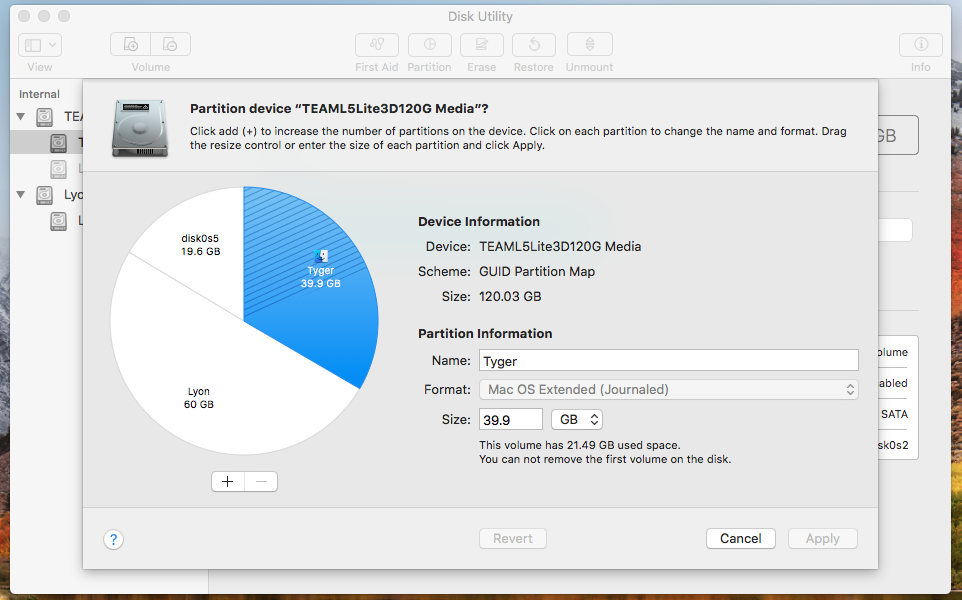962x600 pixels.
Task: Click the Unmount toolbar icon
Action: 590,45
